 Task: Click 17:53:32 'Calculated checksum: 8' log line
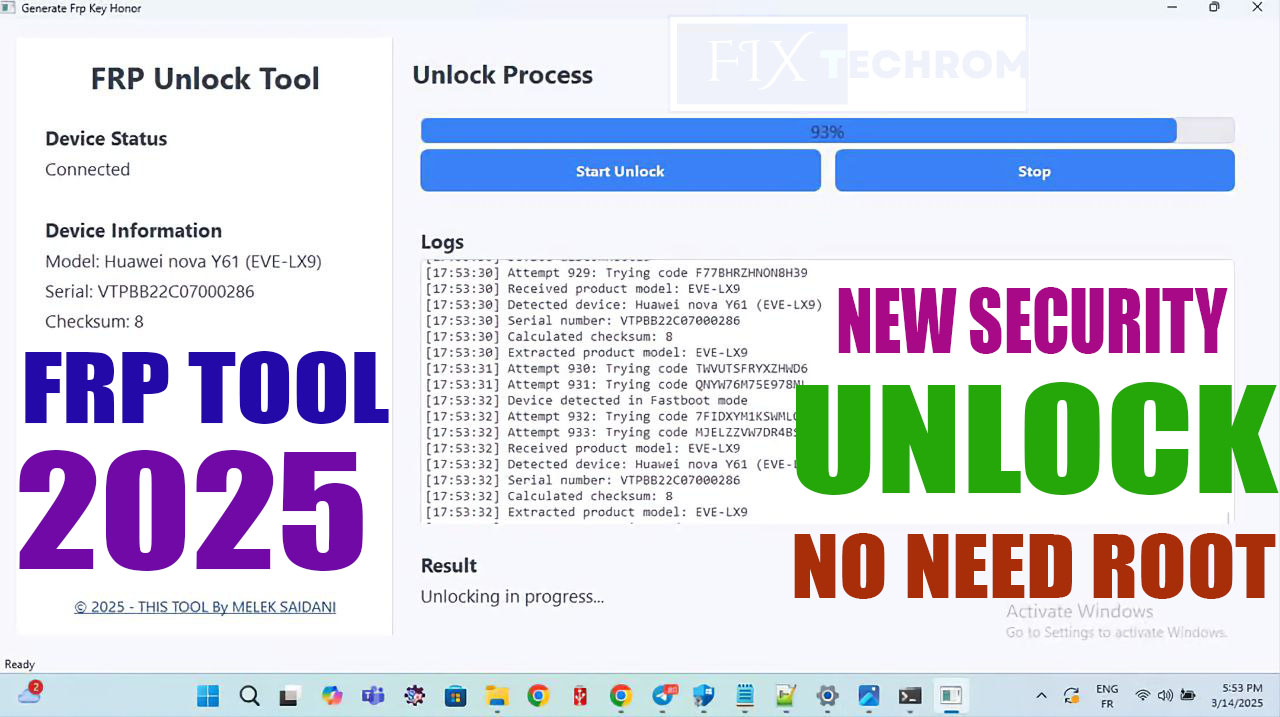[549, 496]
